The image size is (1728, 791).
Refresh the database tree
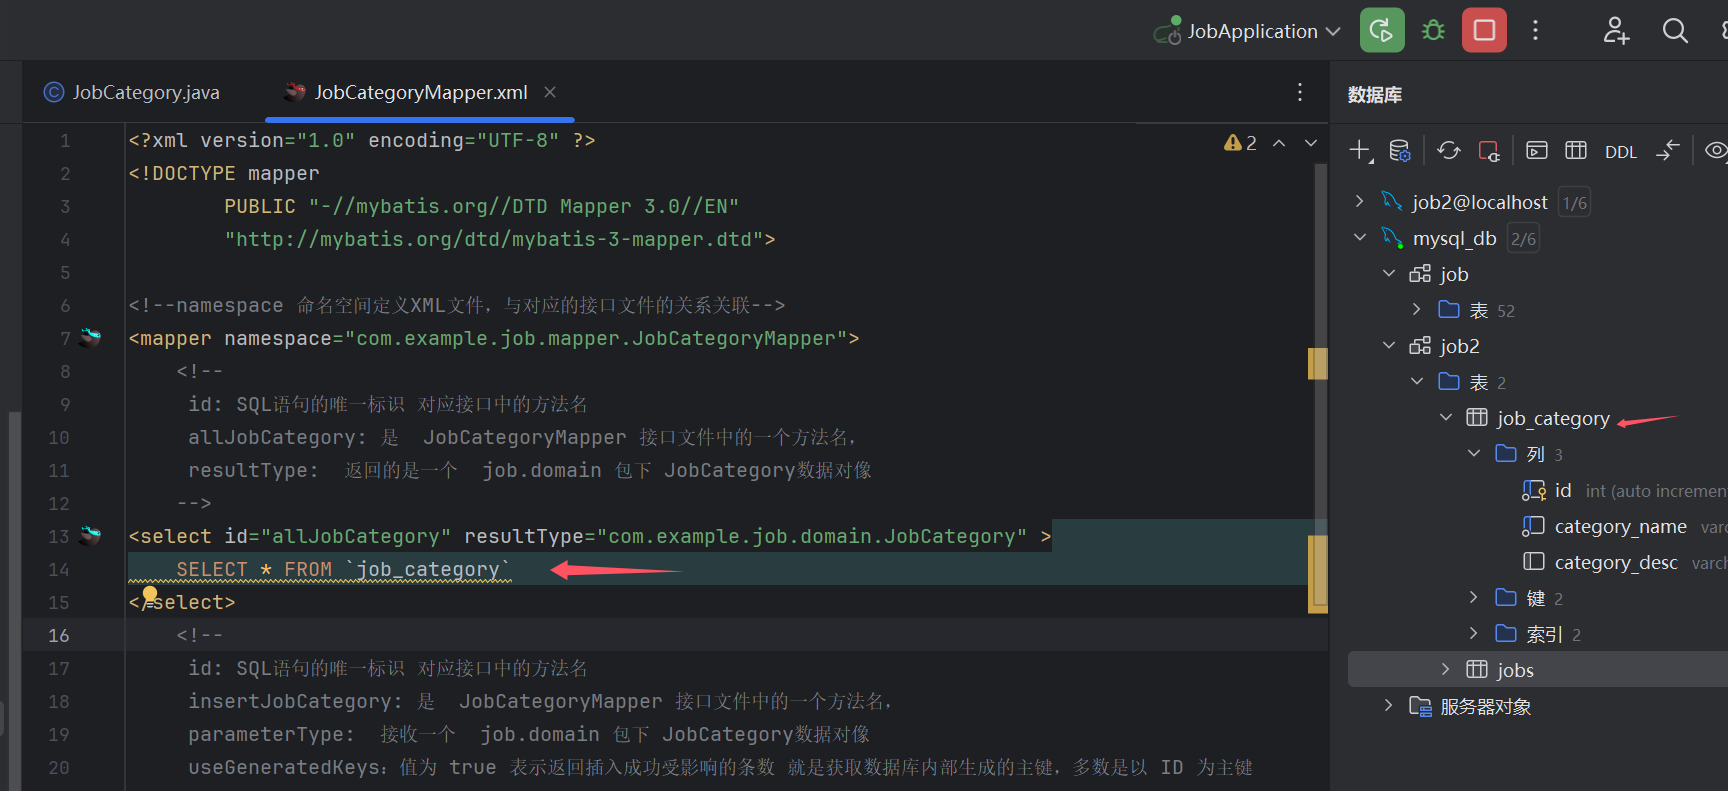point(1448,151)
